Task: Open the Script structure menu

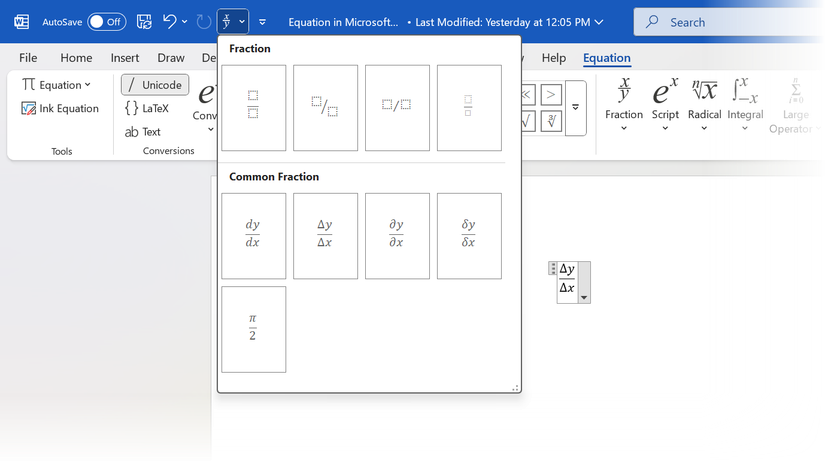Action: 665,104
